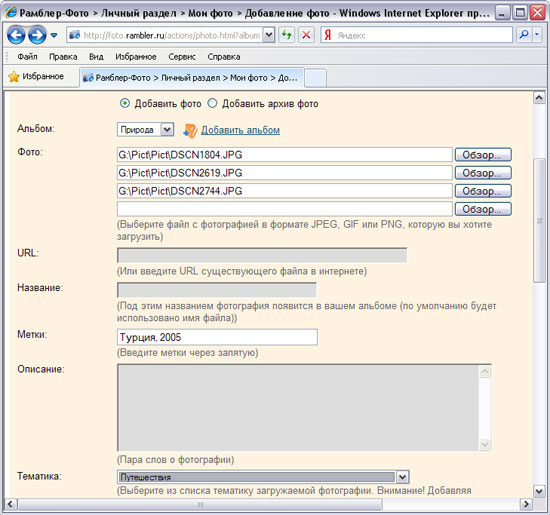Click the horizontal scrollbar thumb
The width and height of the screenshot is (550, 515).
point(200,504)
